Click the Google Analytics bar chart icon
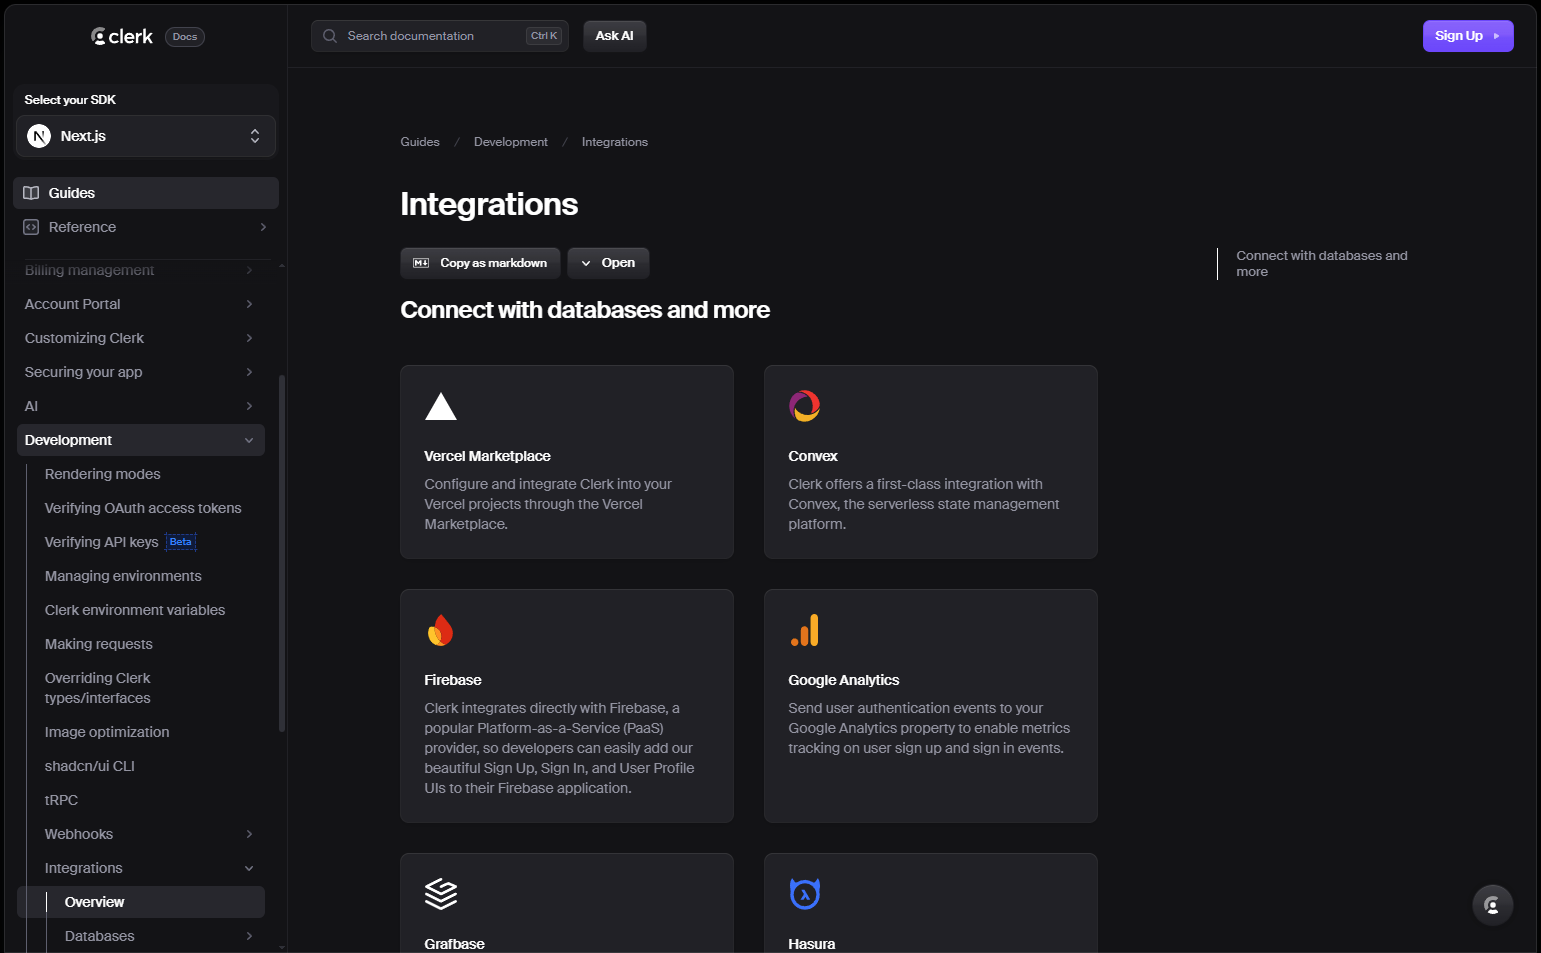 [x=805, y=630]
